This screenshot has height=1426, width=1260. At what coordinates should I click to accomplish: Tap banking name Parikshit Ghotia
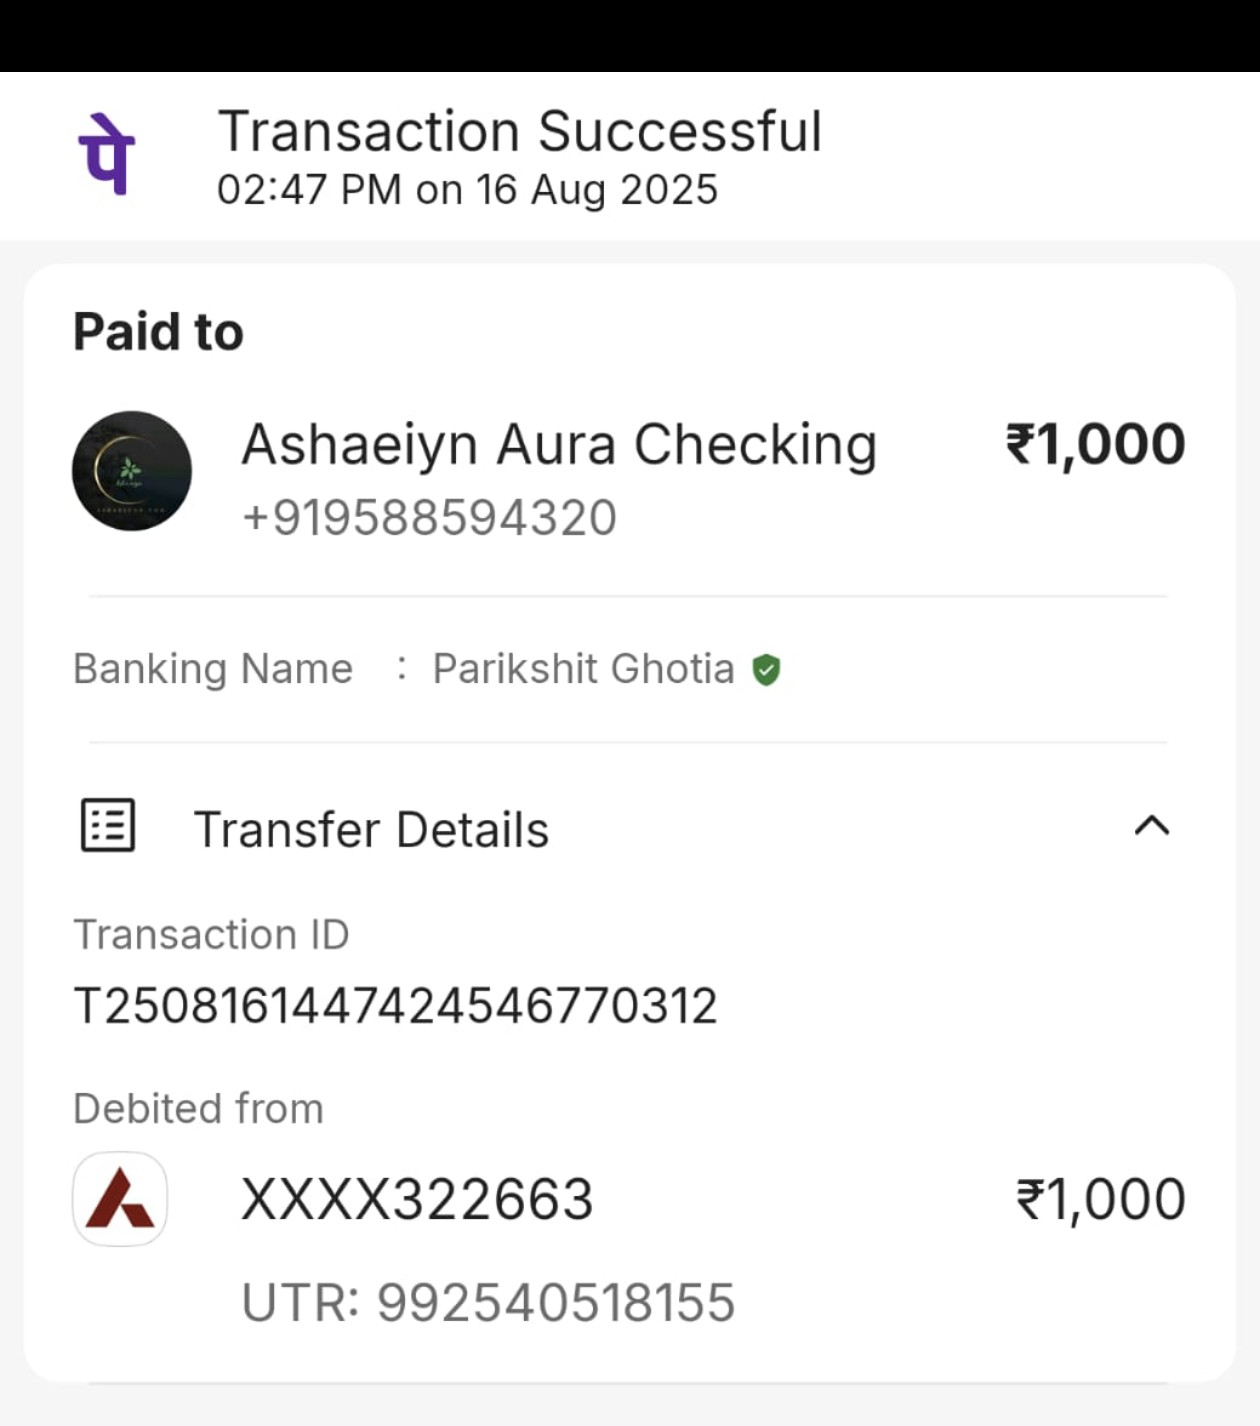[583, 669]
